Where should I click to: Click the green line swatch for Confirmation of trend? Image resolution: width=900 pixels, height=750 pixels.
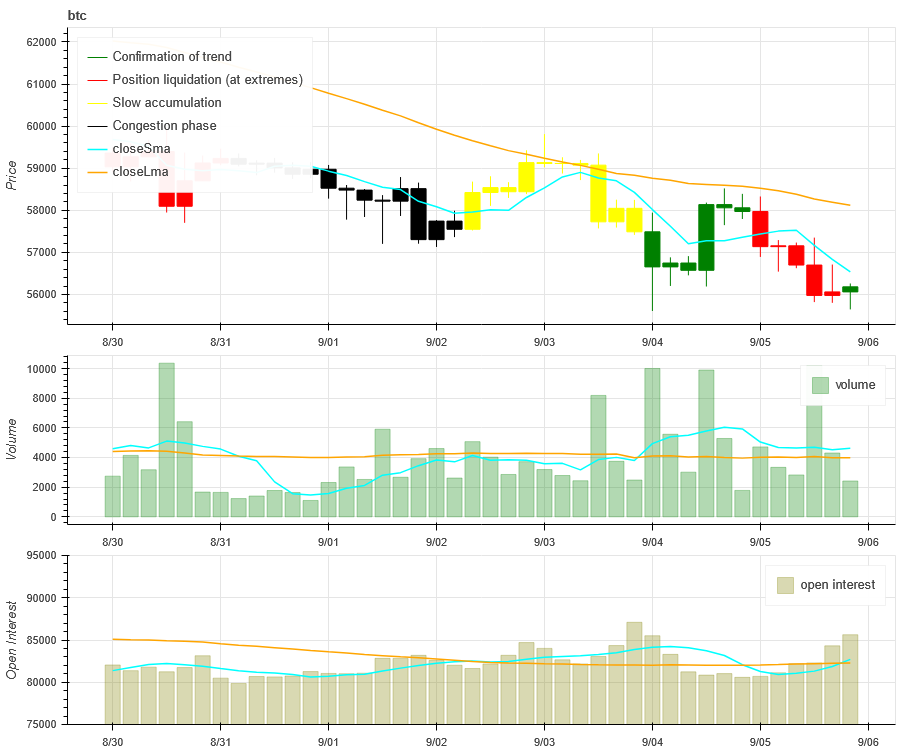click(x=97, y=57)
